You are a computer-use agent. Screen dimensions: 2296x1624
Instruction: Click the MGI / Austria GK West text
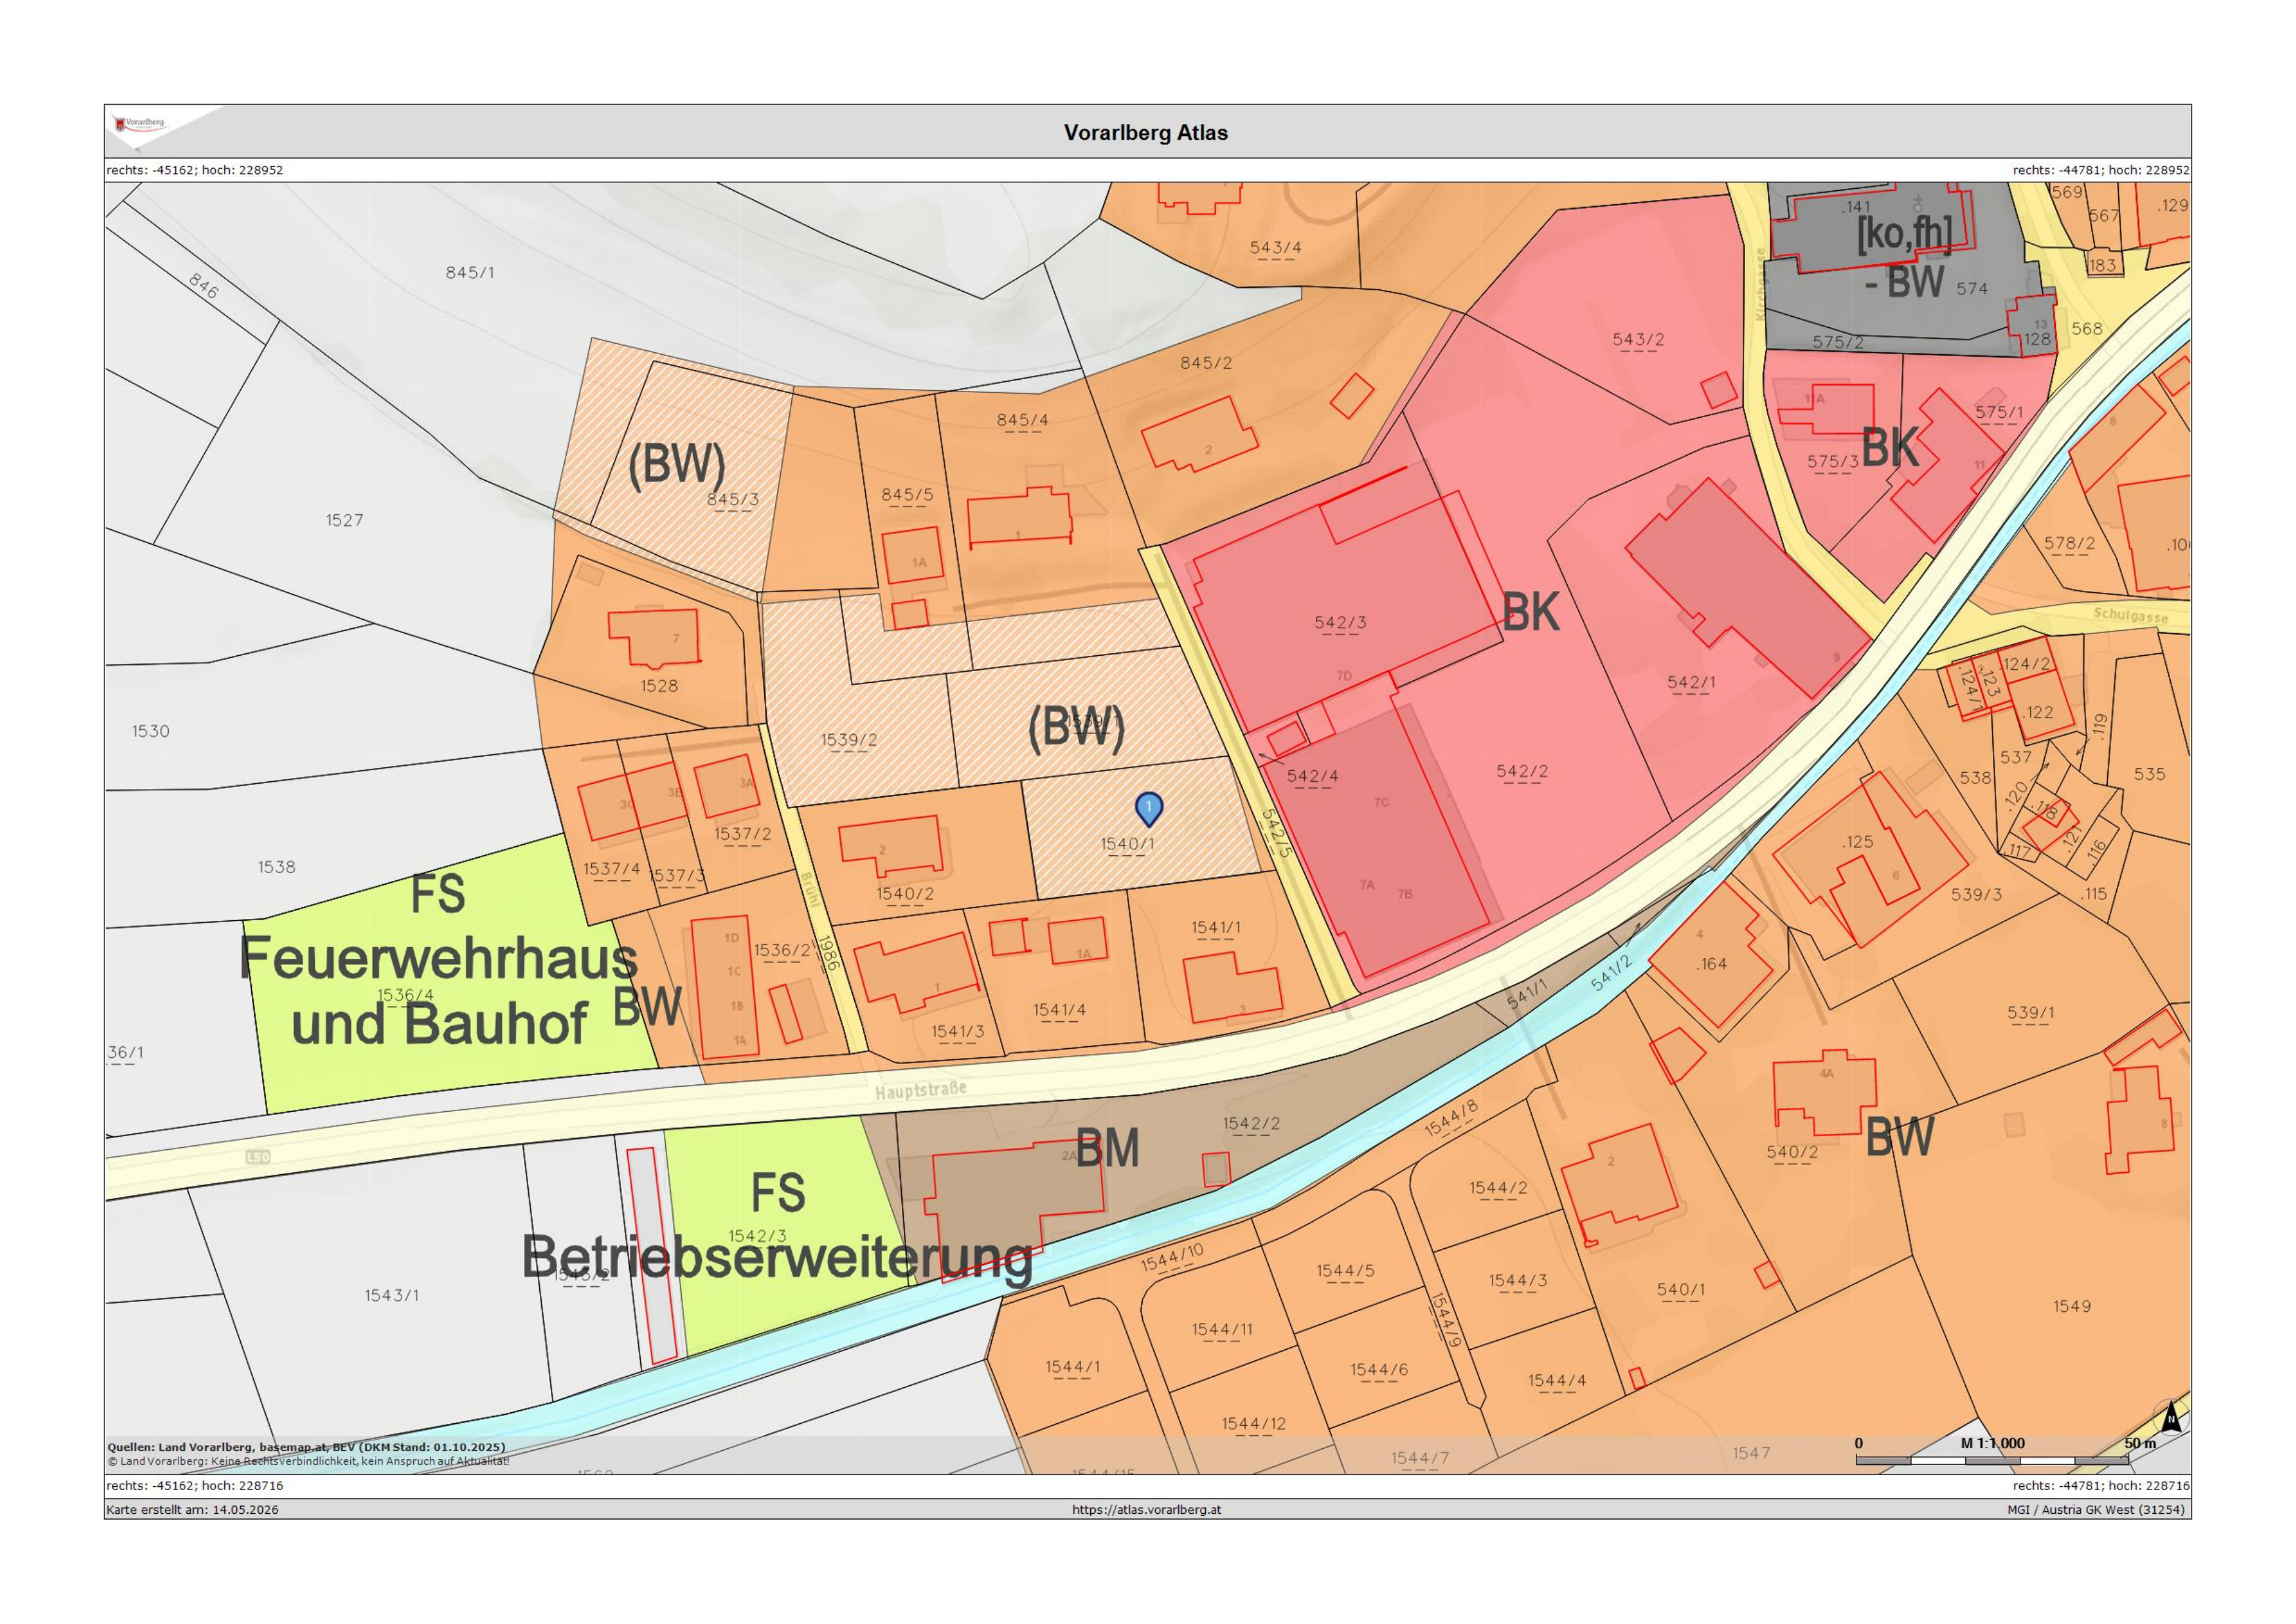point(2095,1509)
